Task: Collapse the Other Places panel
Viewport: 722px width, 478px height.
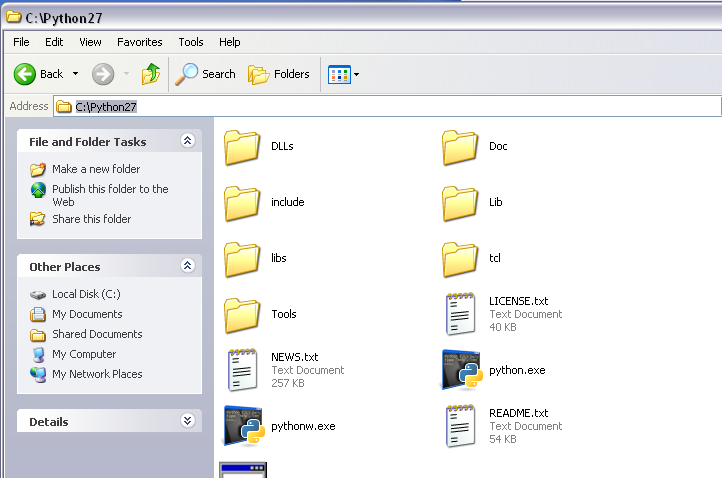Action: [187, 266]
